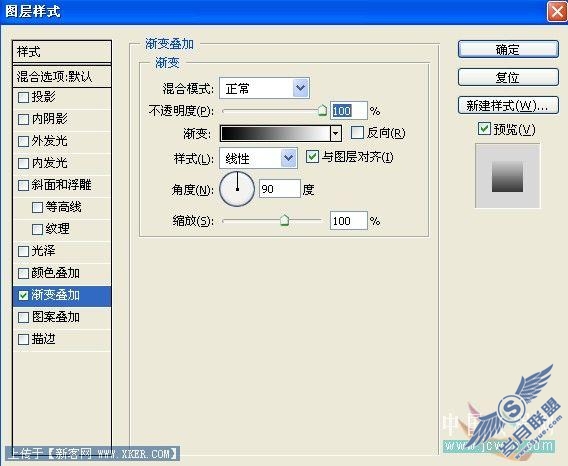Click the 缩放 scale value field
Viewport: 568px width, 466px height.
(x=348, y=221)
